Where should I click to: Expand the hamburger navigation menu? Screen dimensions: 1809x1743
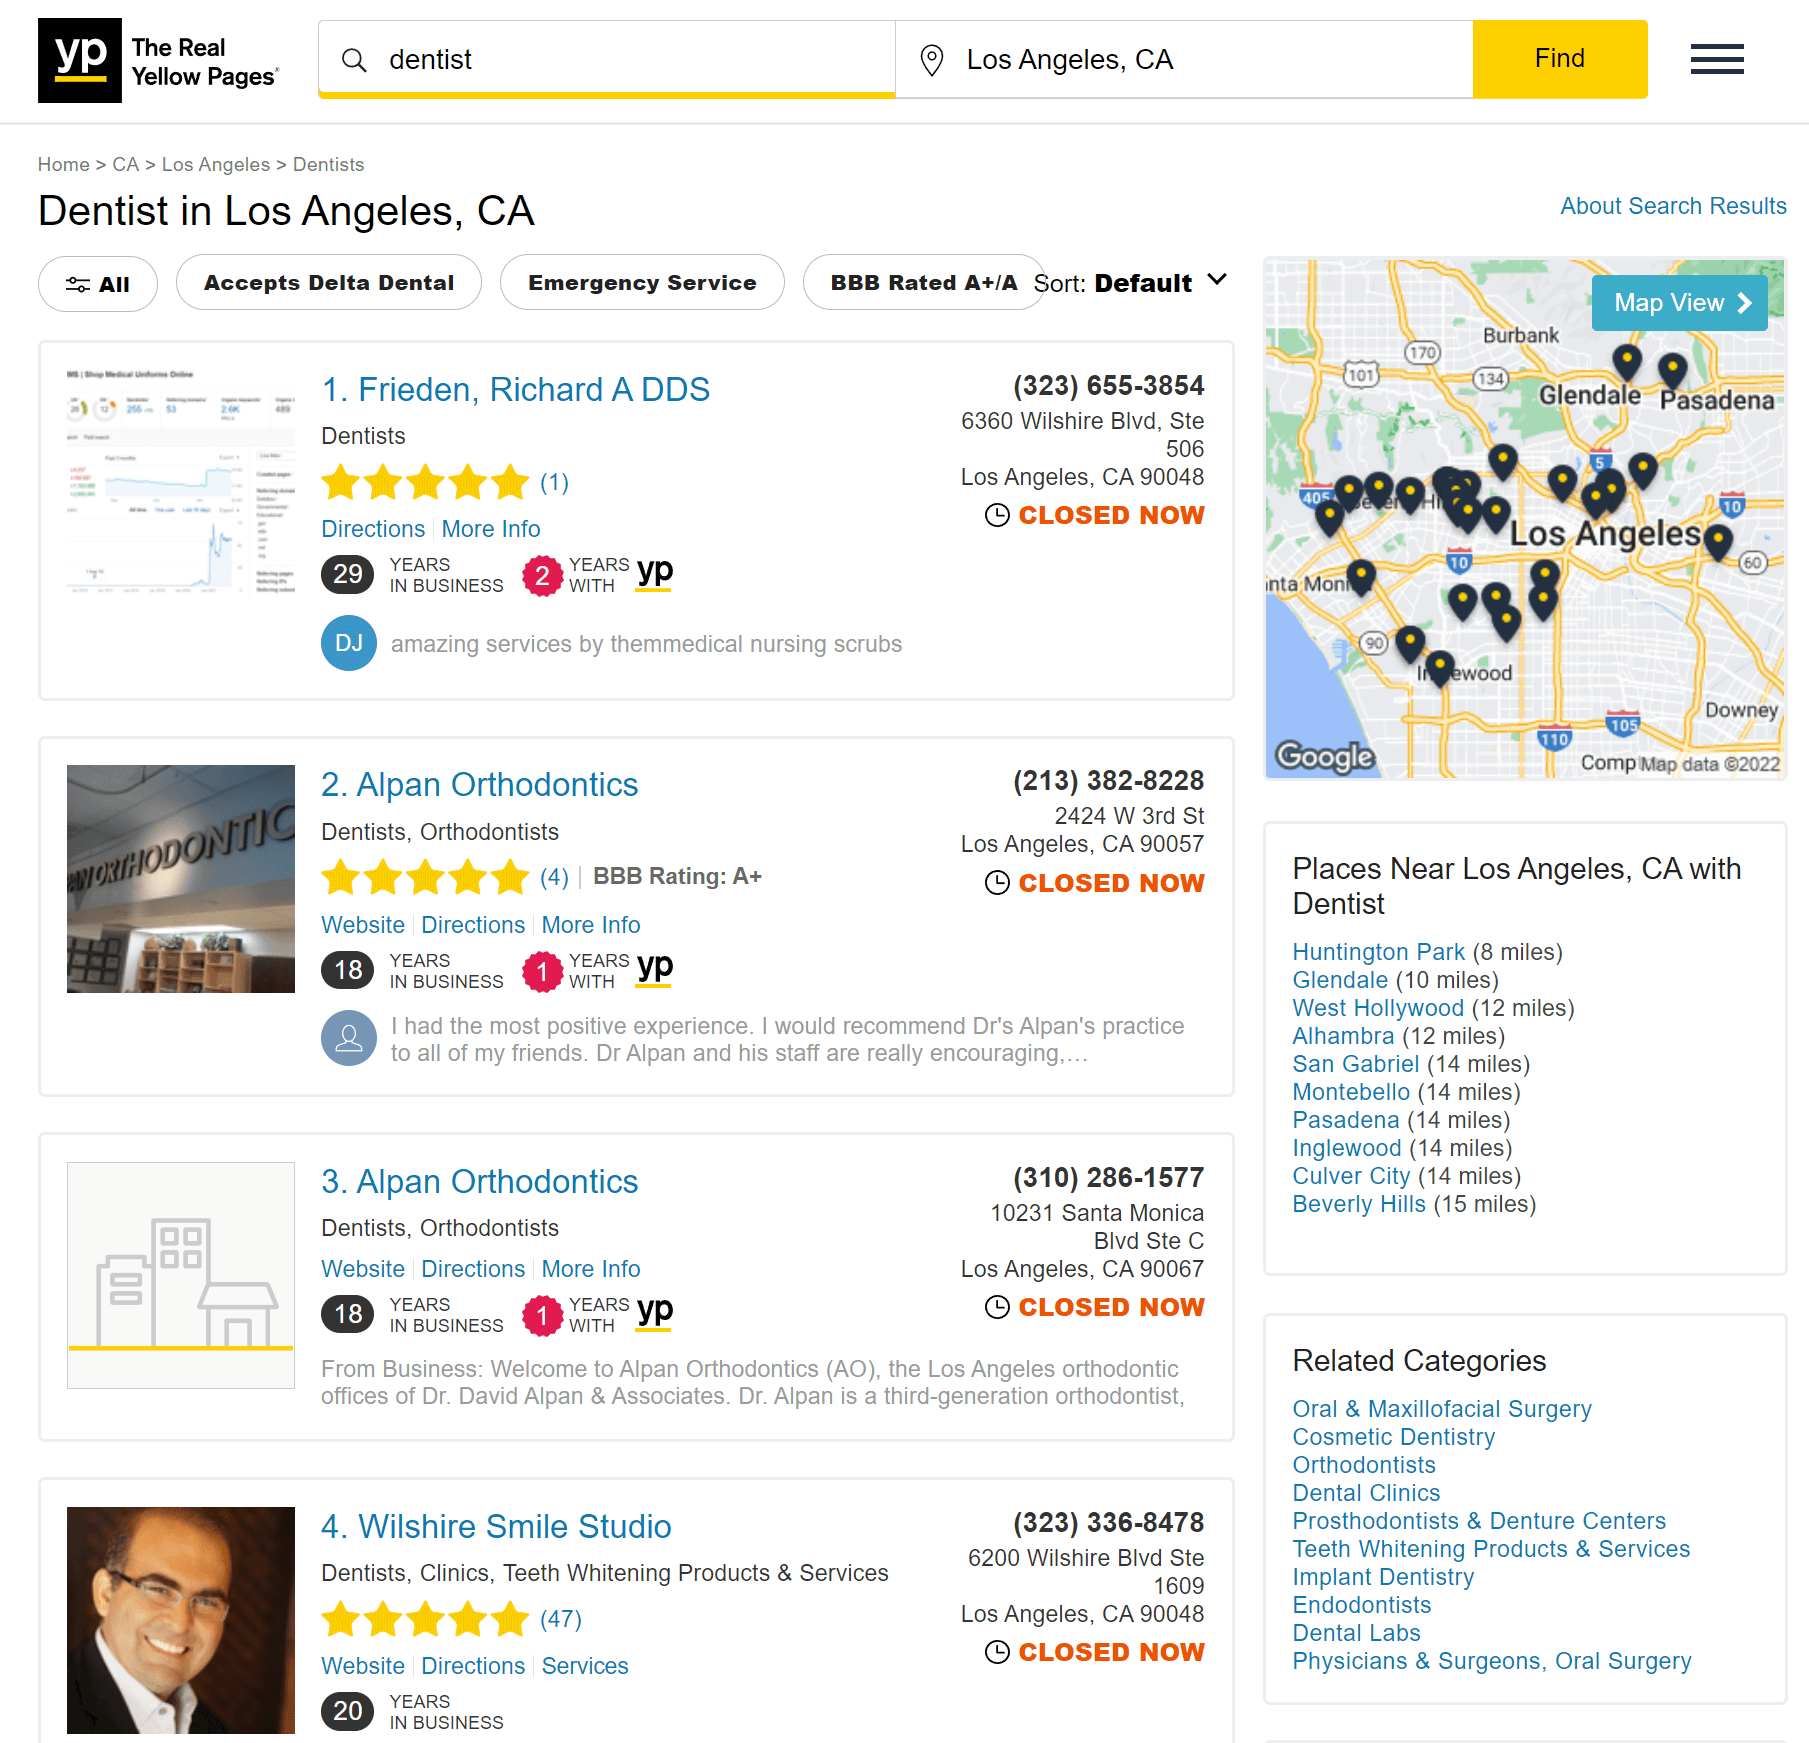(x=1717, y=60)
